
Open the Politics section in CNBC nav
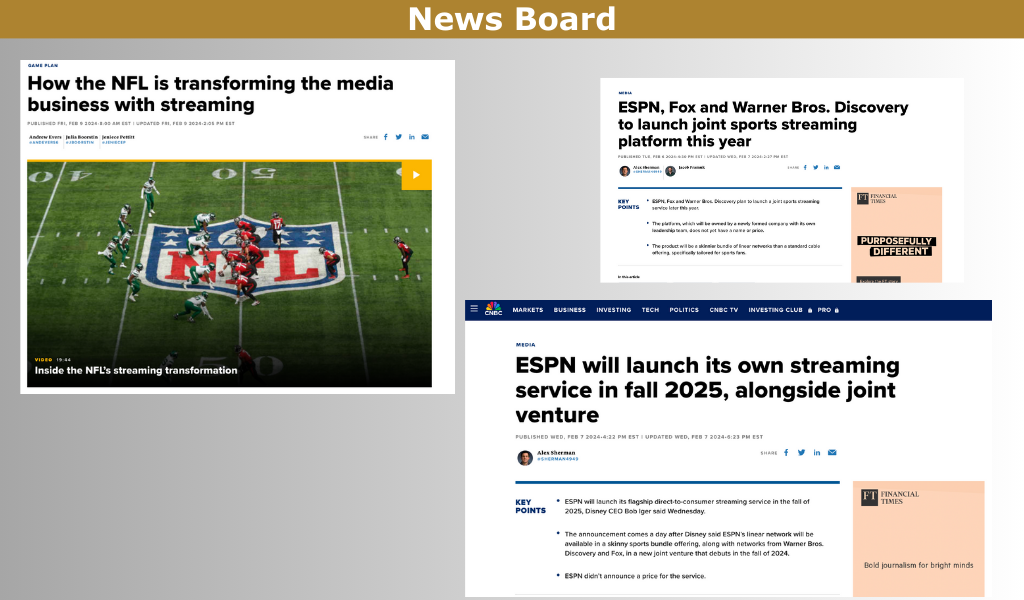pos(684,310)
